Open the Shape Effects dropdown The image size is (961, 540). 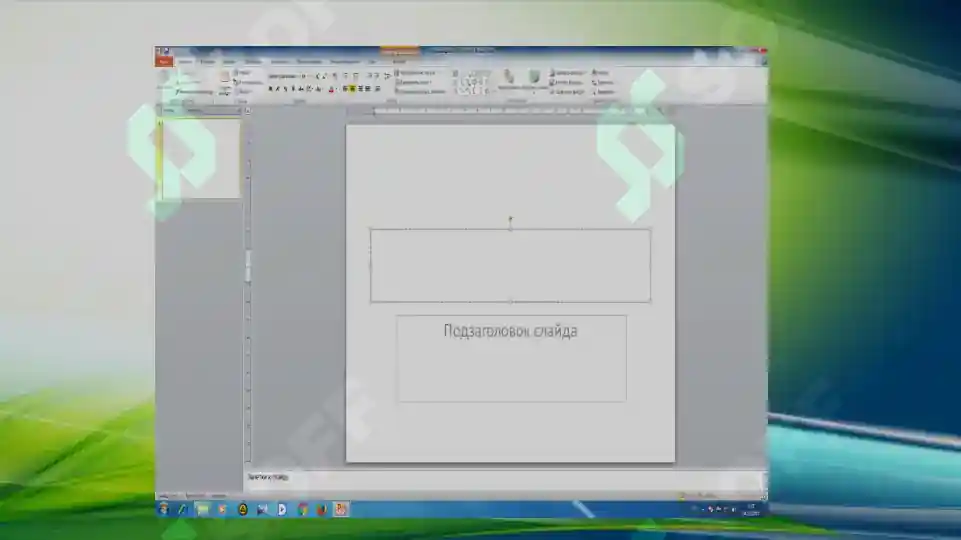click(566, 92)
